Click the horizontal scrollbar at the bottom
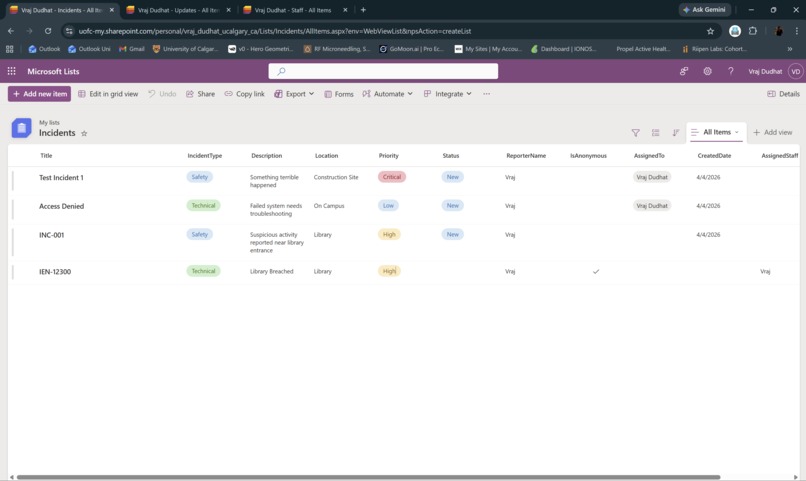This screenshot has width=806, height=481. pos(368,477)
